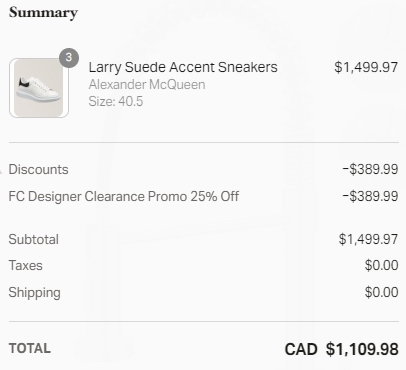The width and height of the screenshot is (406, 370).
Task: Click the Shipping amount $0.00
Action: click(x=381, y=292)
